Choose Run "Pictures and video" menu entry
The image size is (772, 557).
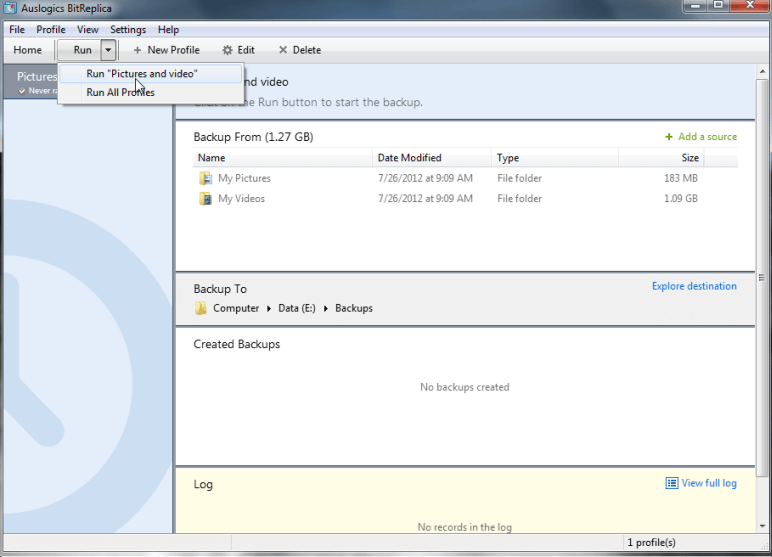pyautogui.click(x=151, y=73)
